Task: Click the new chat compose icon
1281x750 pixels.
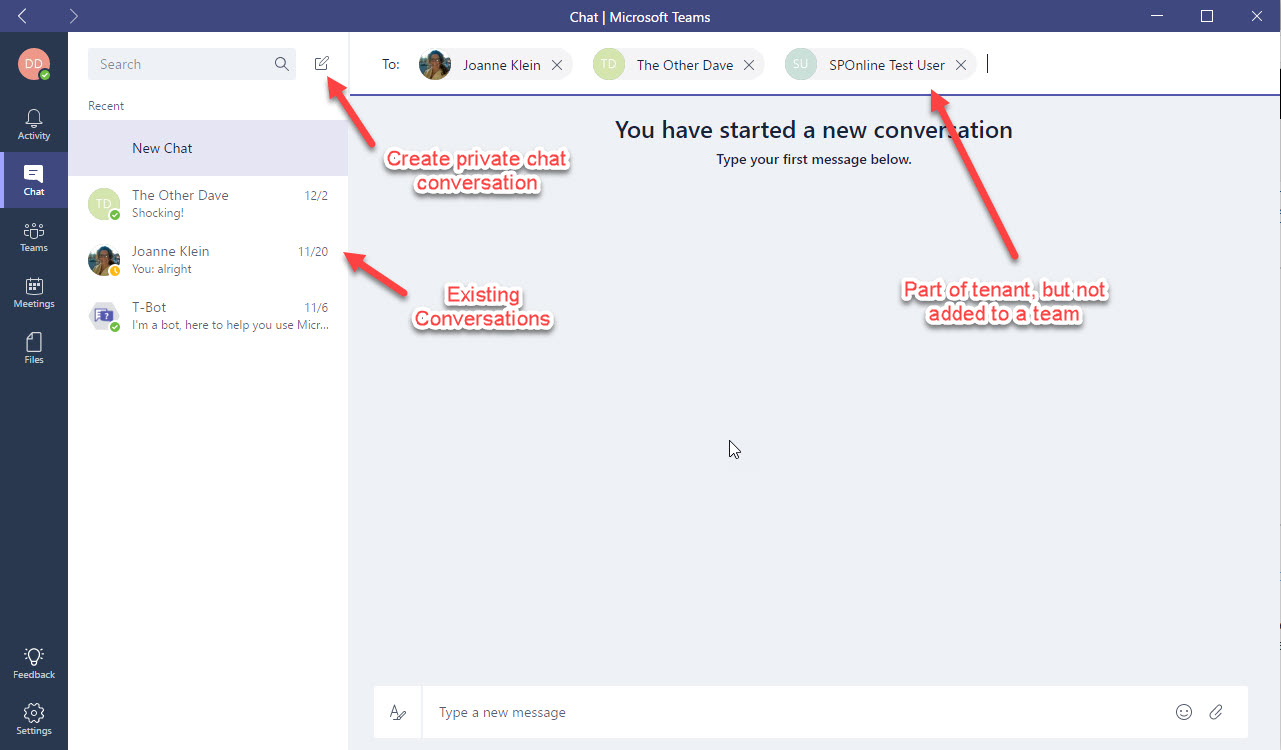Action: click(321, 64)
